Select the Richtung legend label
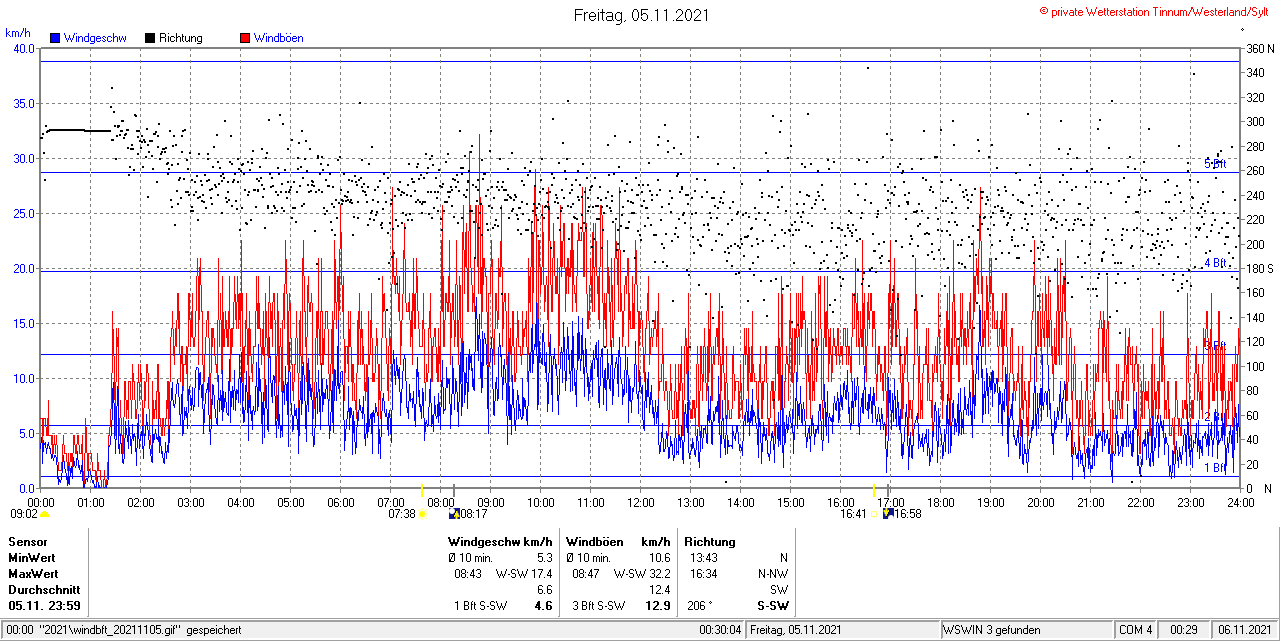The image size is (1280, 641). click(180, 38)
